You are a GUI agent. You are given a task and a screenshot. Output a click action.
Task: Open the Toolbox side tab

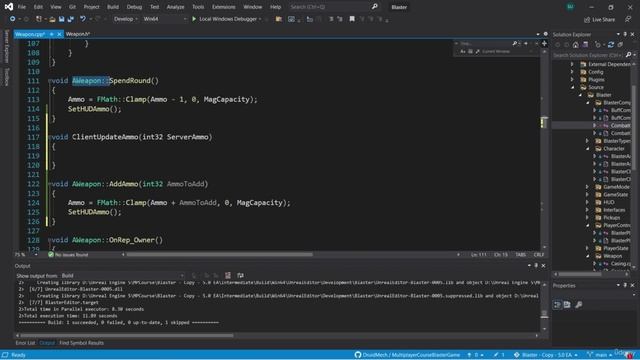click(6, 76)
